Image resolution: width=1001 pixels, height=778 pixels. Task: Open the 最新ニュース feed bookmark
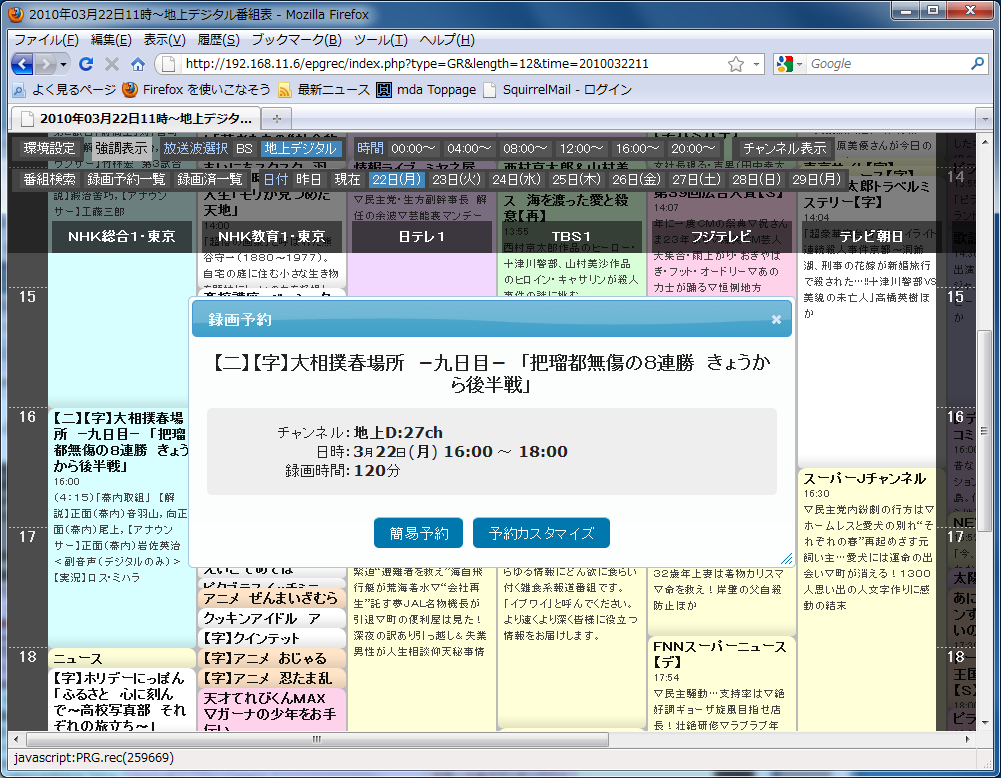coord(324,90)
